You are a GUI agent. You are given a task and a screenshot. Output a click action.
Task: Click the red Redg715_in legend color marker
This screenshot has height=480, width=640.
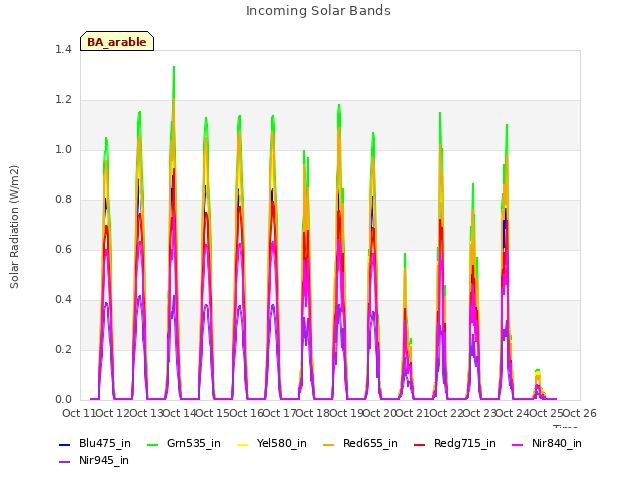coord(419,444)
